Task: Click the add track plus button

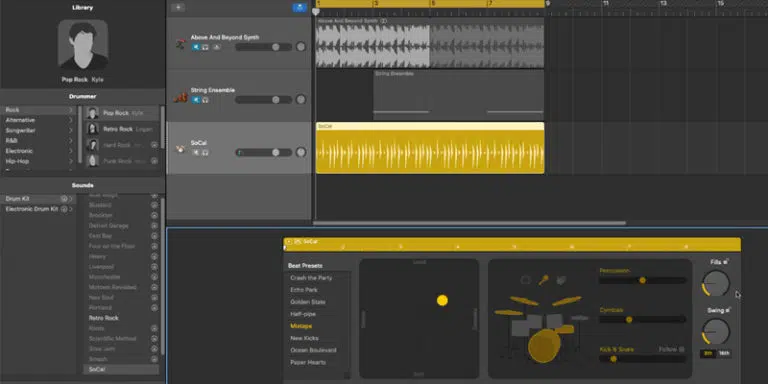Action: point(178,7)
